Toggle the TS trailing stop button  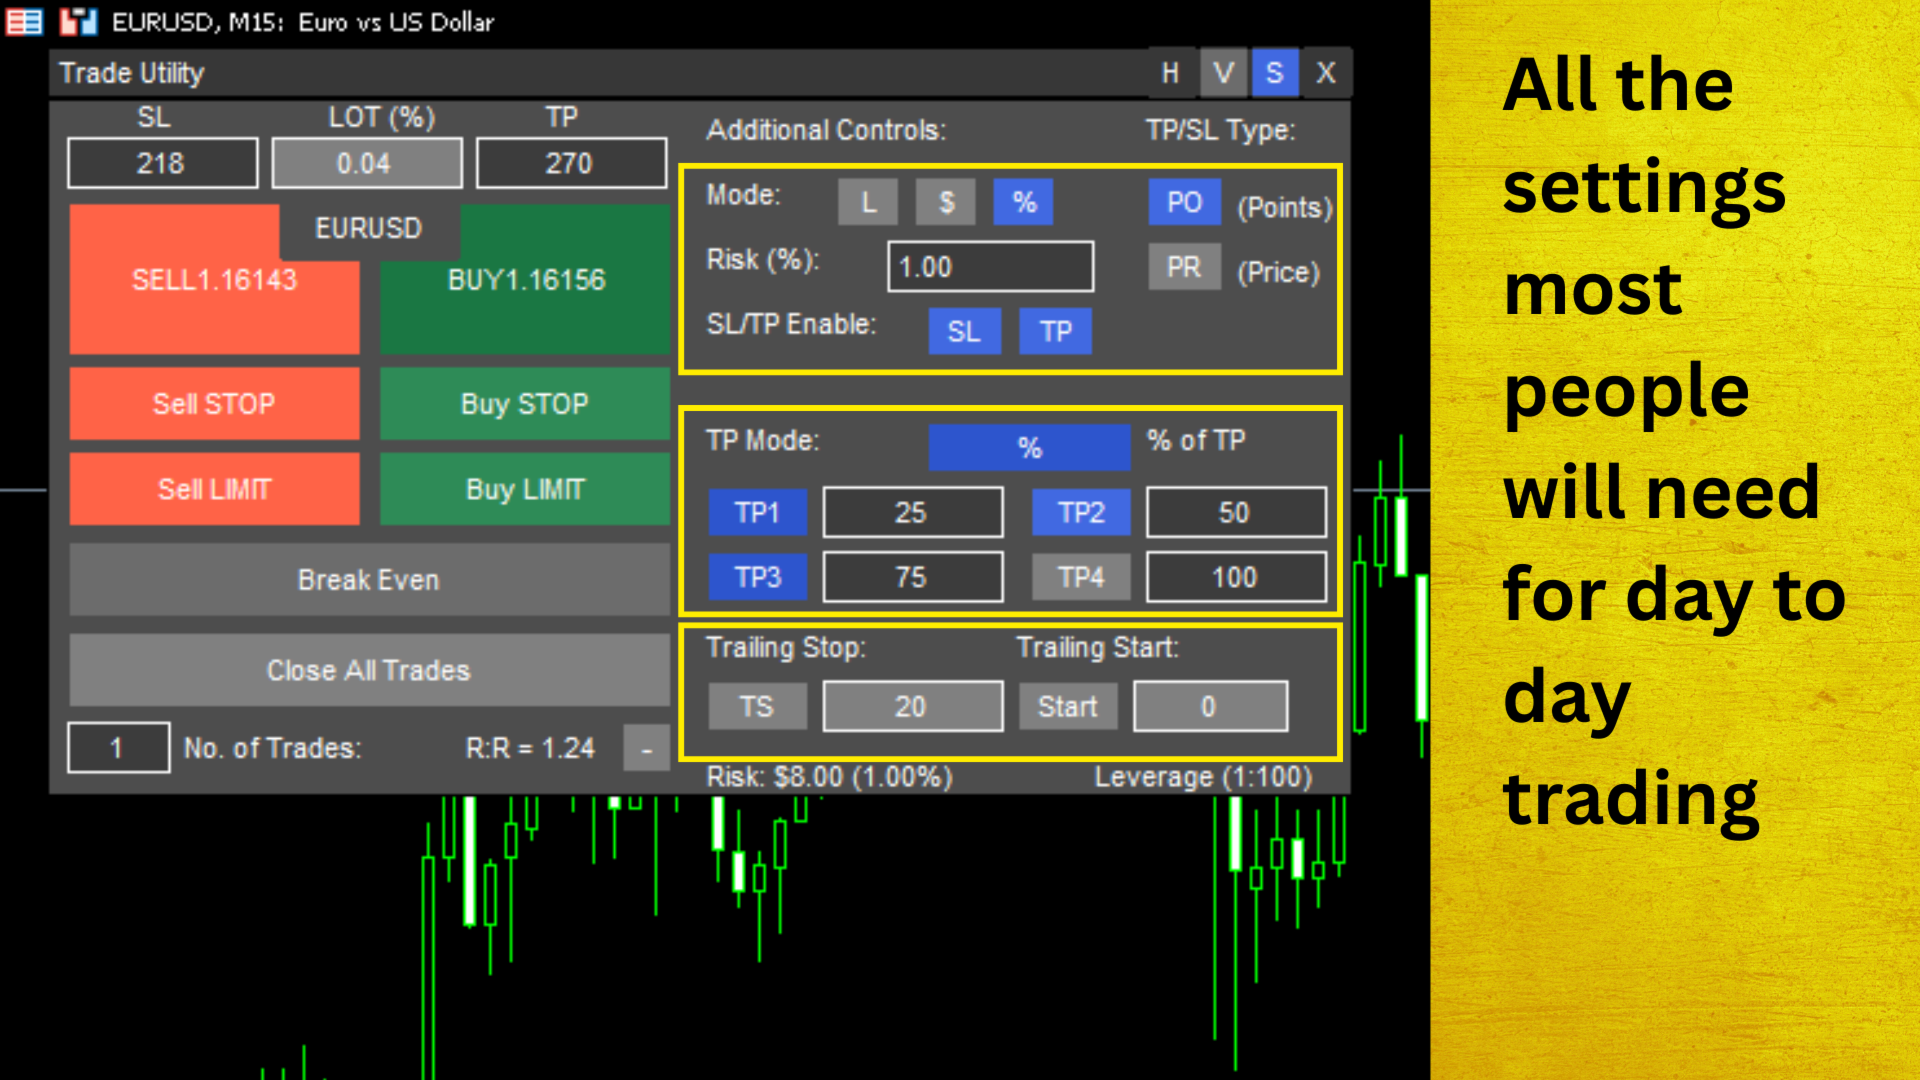[x=757, y=707]
